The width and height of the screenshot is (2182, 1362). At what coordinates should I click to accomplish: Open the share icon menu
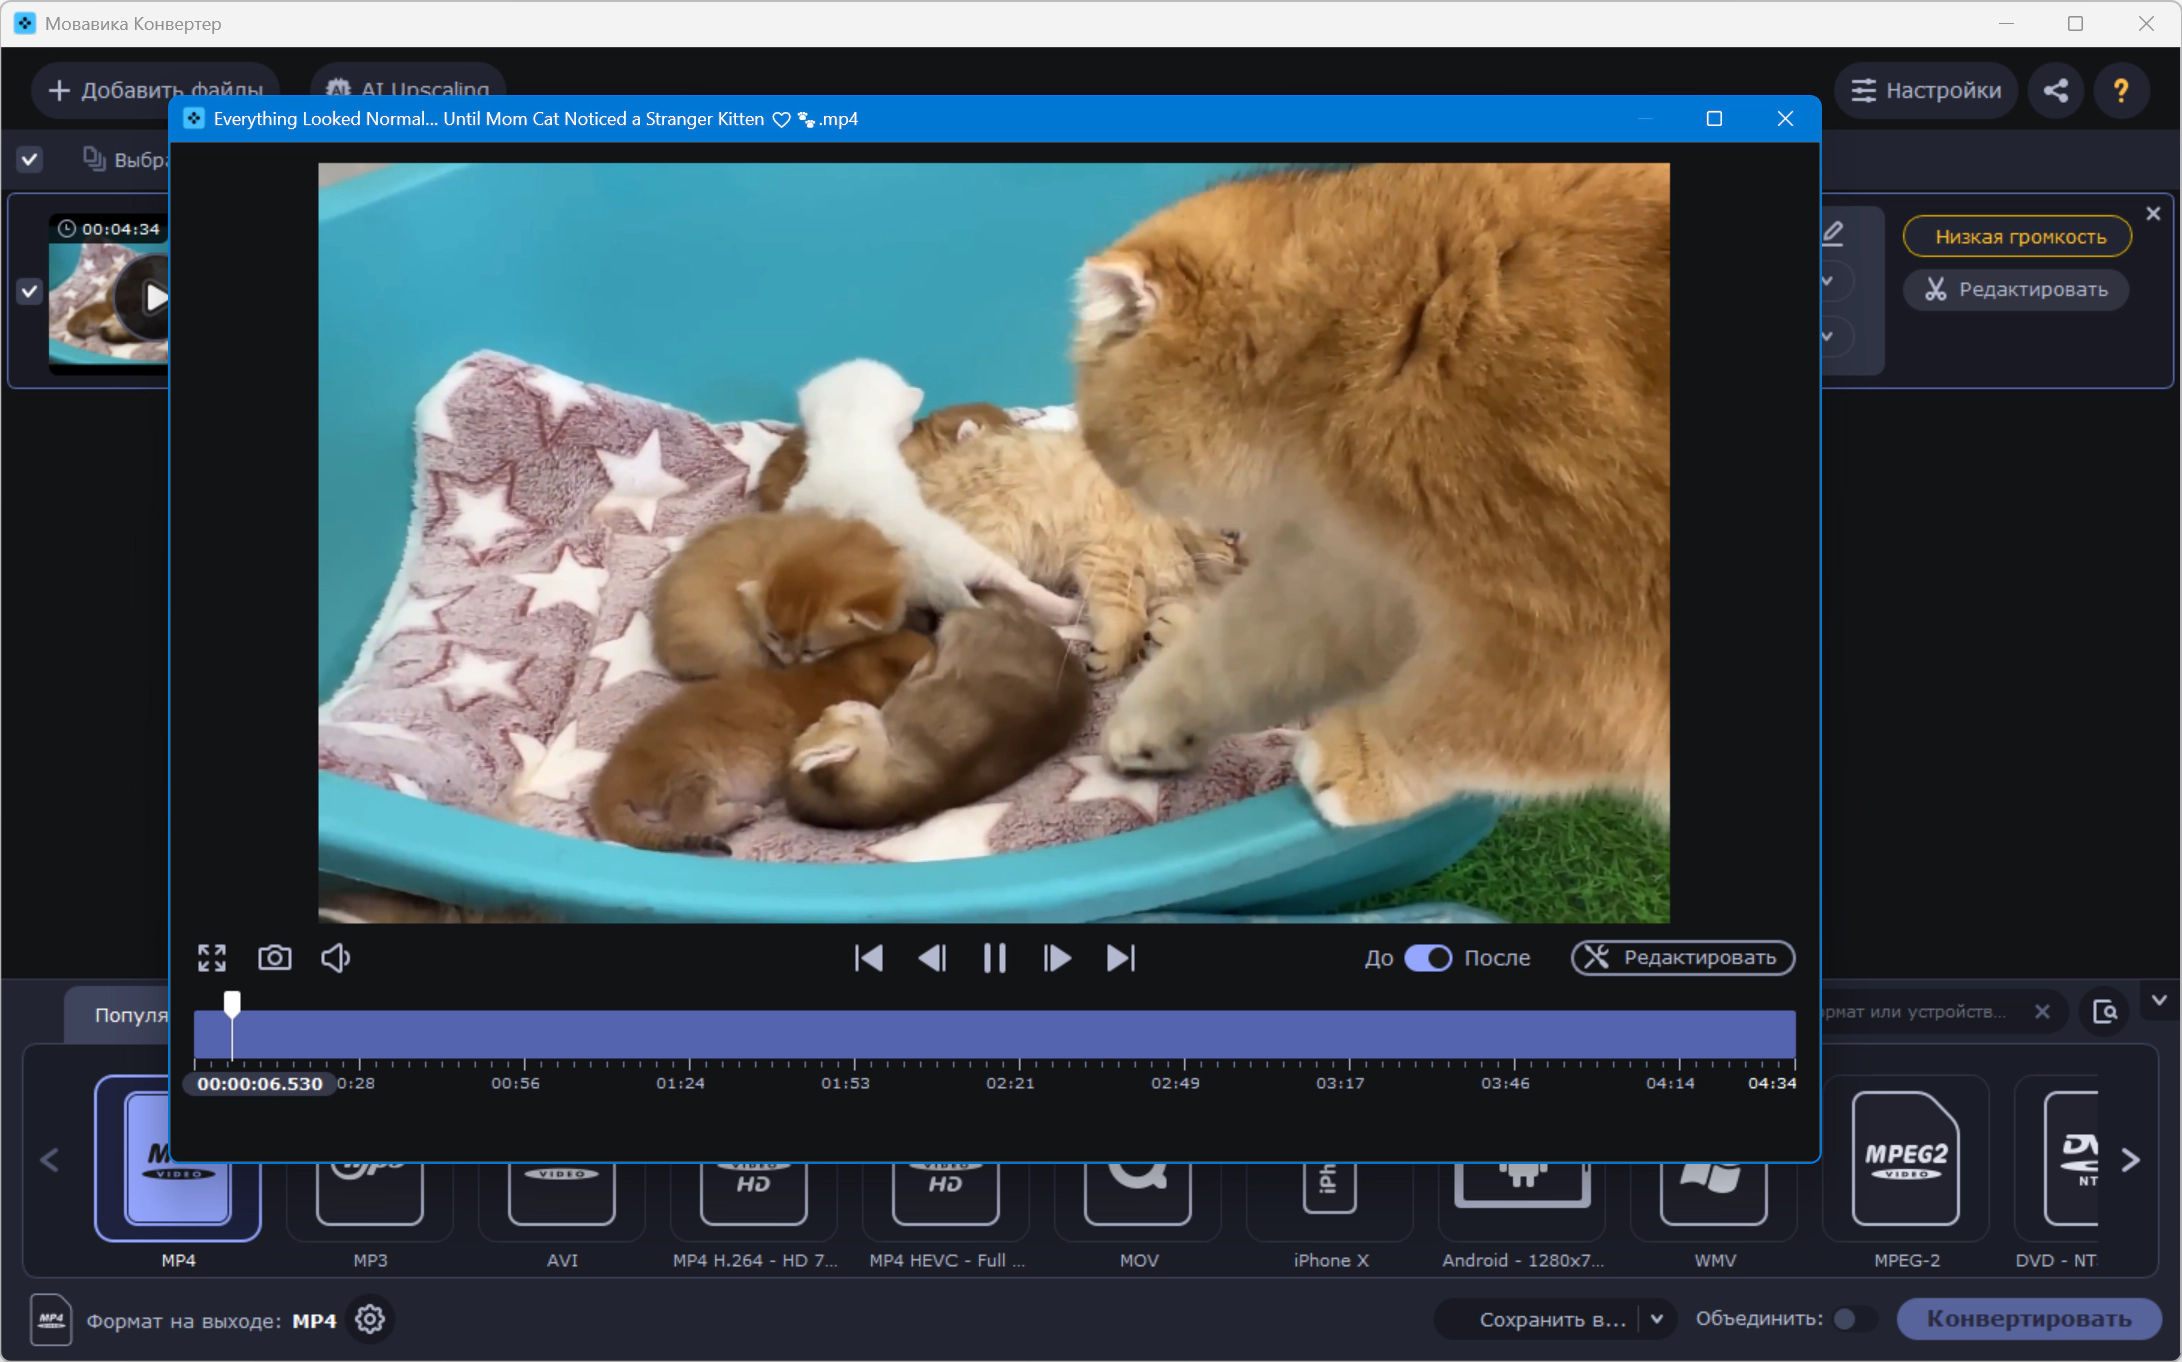(2056, 91)
